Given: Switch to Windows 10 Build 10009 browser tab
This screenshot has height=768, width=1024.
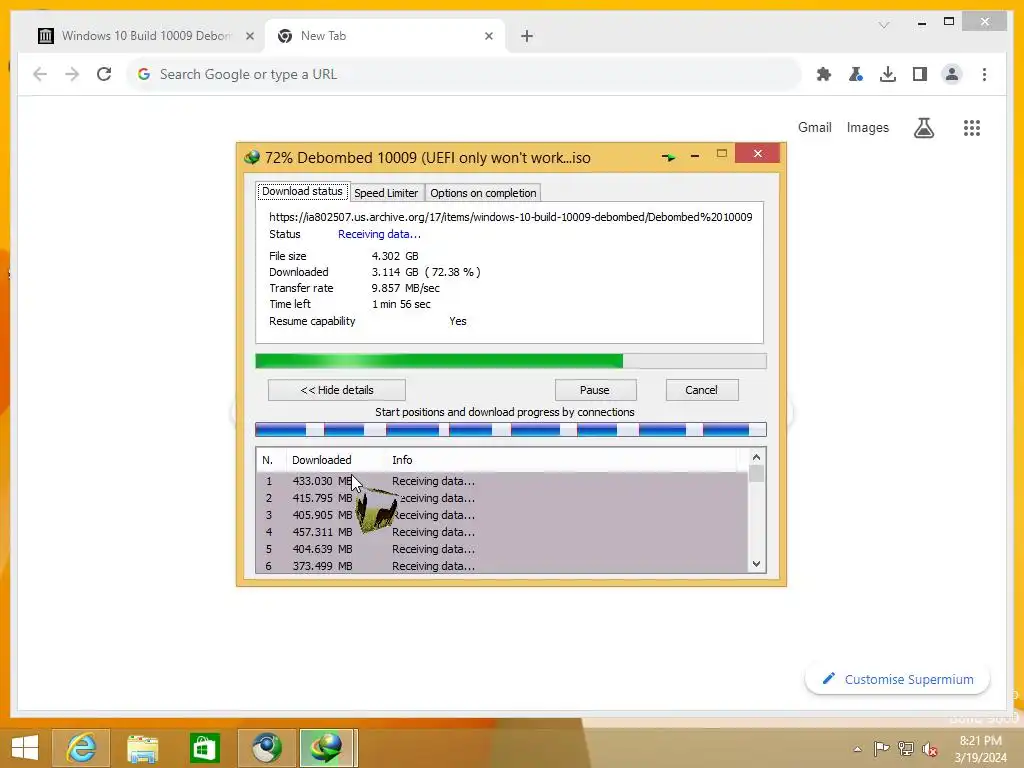Looking at the screenshot, I should point(146,36).
